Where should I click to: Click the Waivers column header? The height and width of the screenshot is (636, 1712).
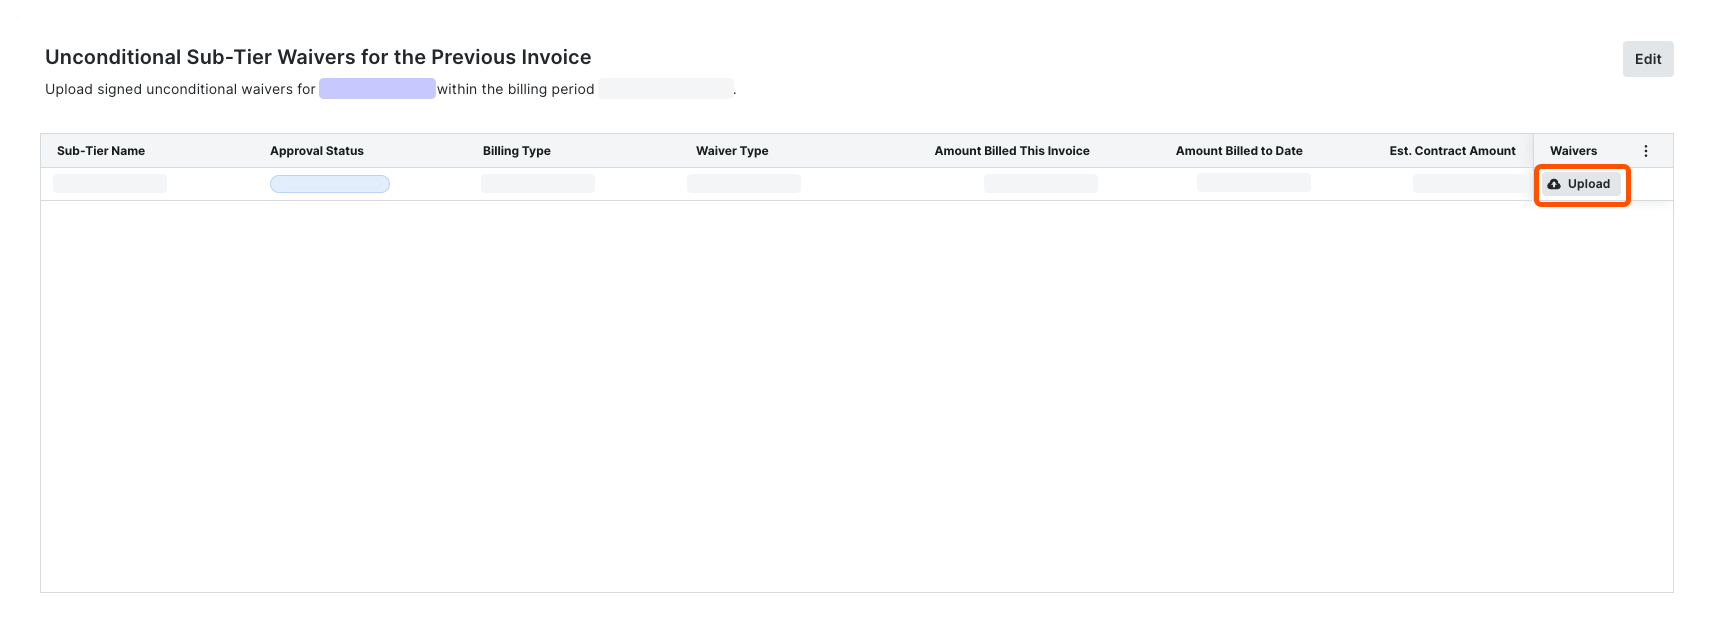point(1573,151)
